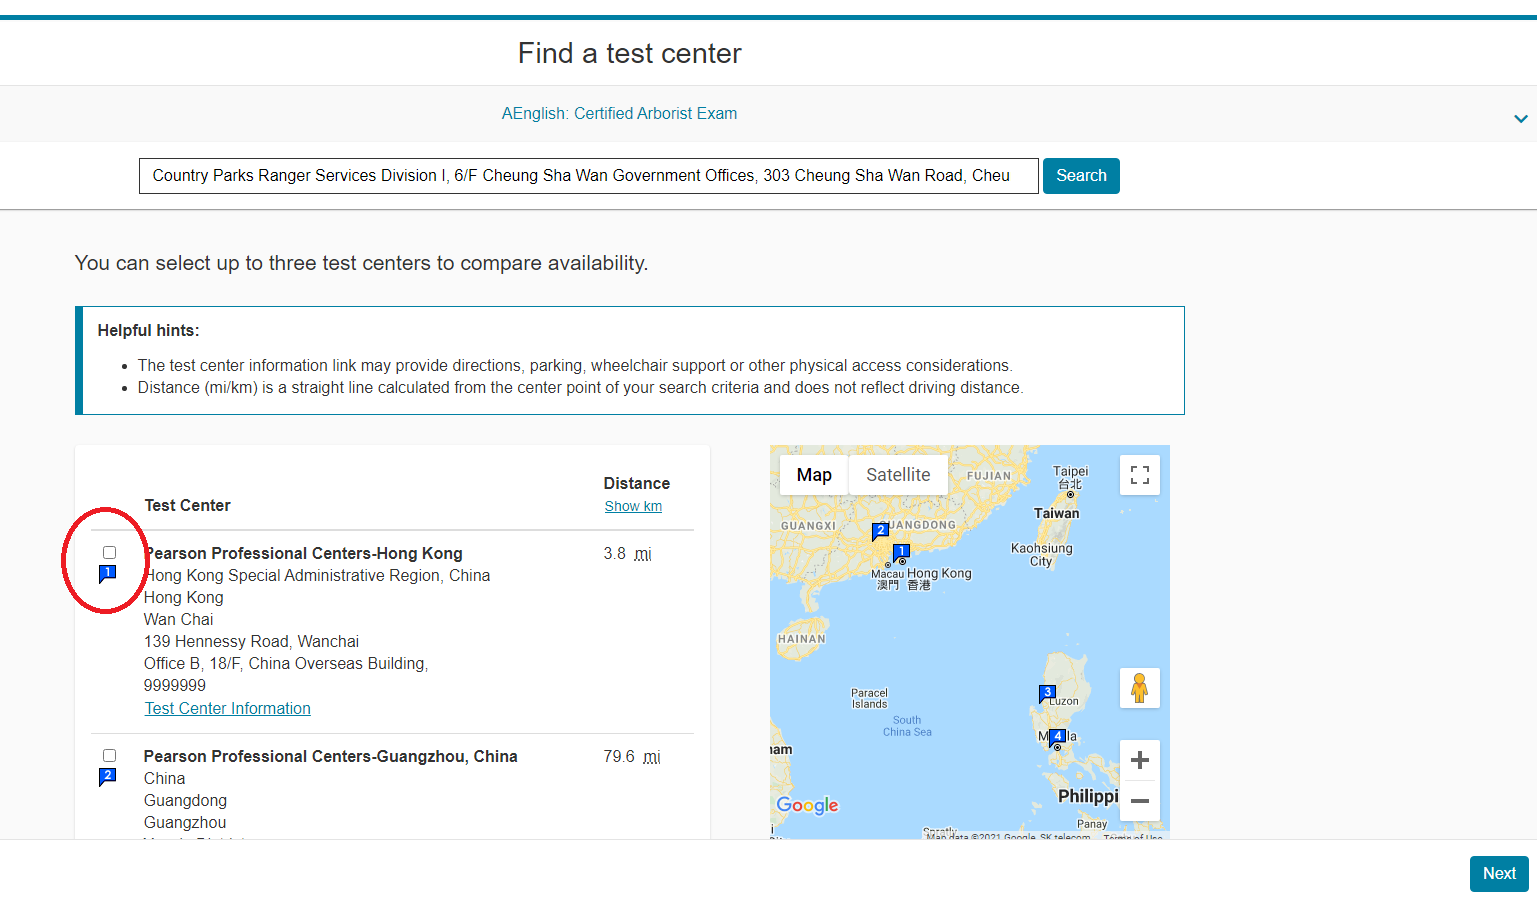Screen dimensions: 1537x899
Task: Focus the address search input field
Action: 589,176
